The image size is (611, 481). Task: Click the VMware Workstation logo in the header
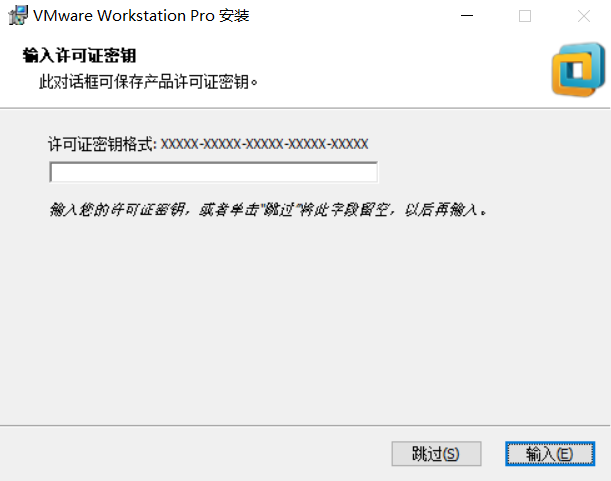[x=578, y=69]
